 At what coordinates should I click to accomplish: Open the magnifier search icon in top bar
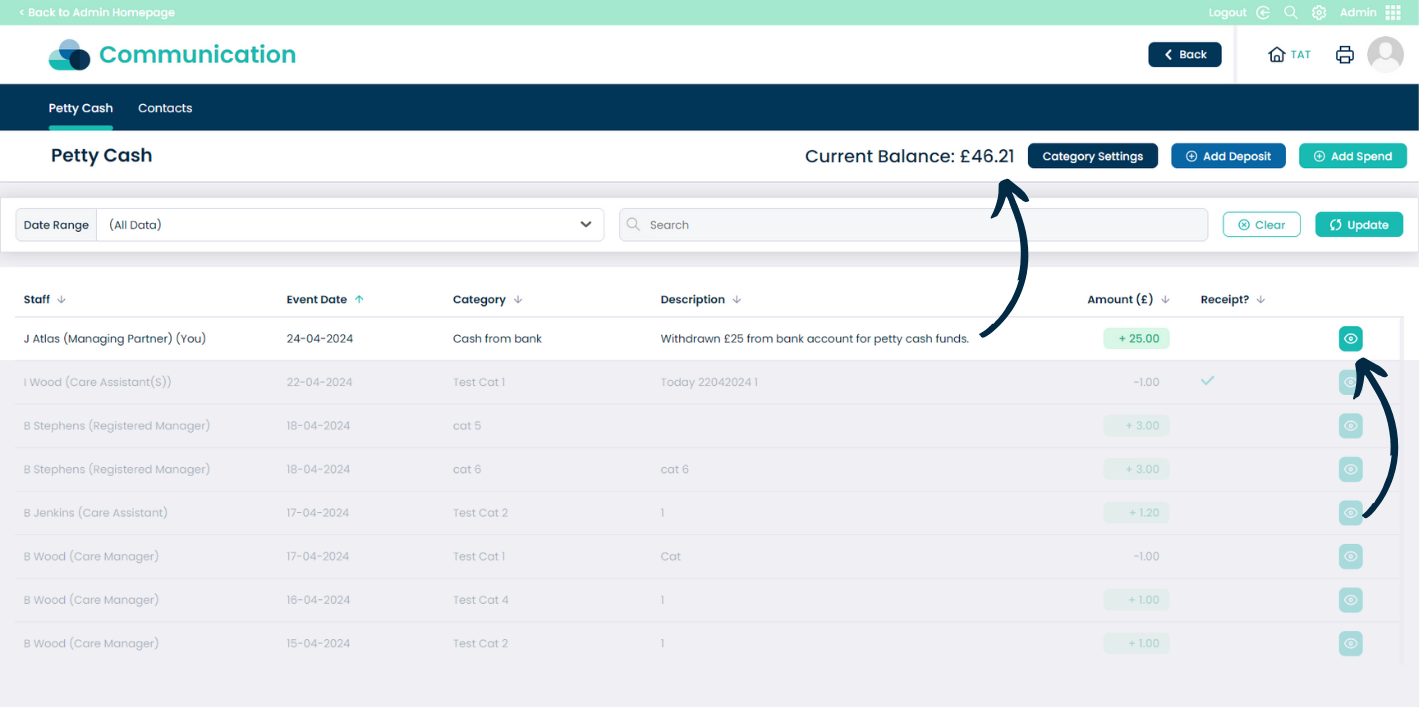[x=1291, y=13]
